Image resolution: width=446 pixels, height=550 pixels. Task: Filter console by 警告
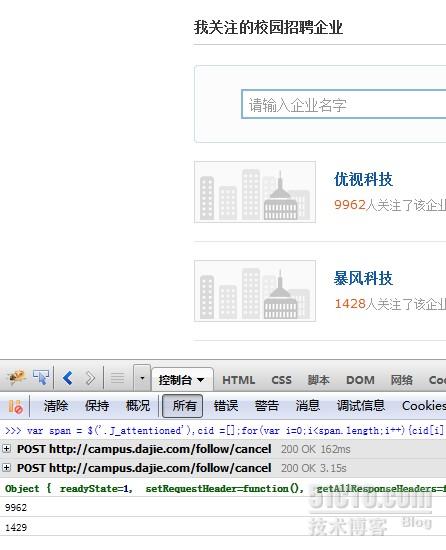[267, 406]
